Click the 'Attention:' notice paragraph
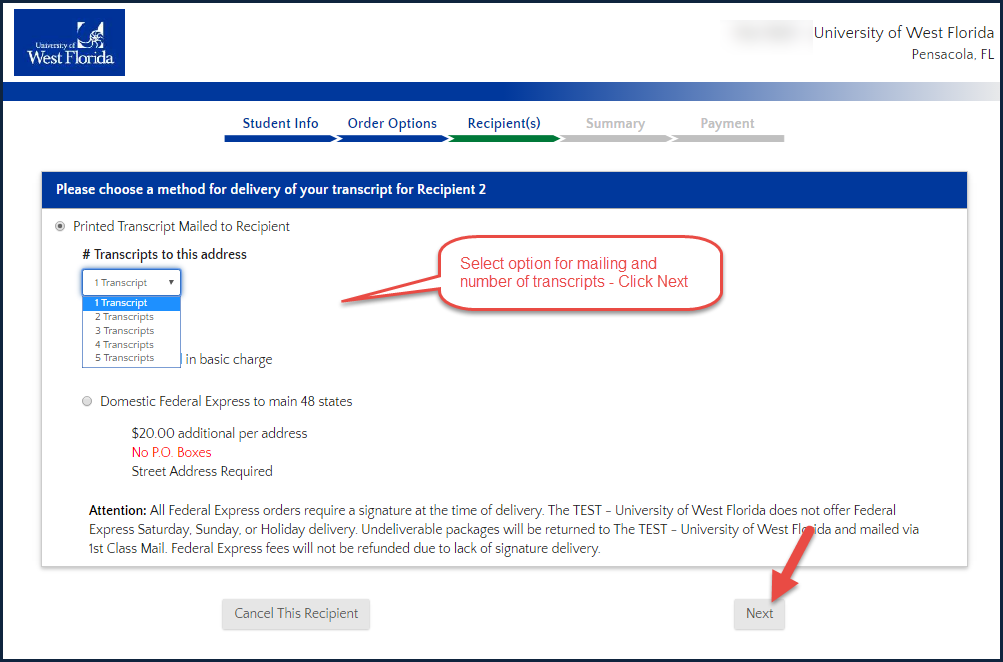 [504, 530]
